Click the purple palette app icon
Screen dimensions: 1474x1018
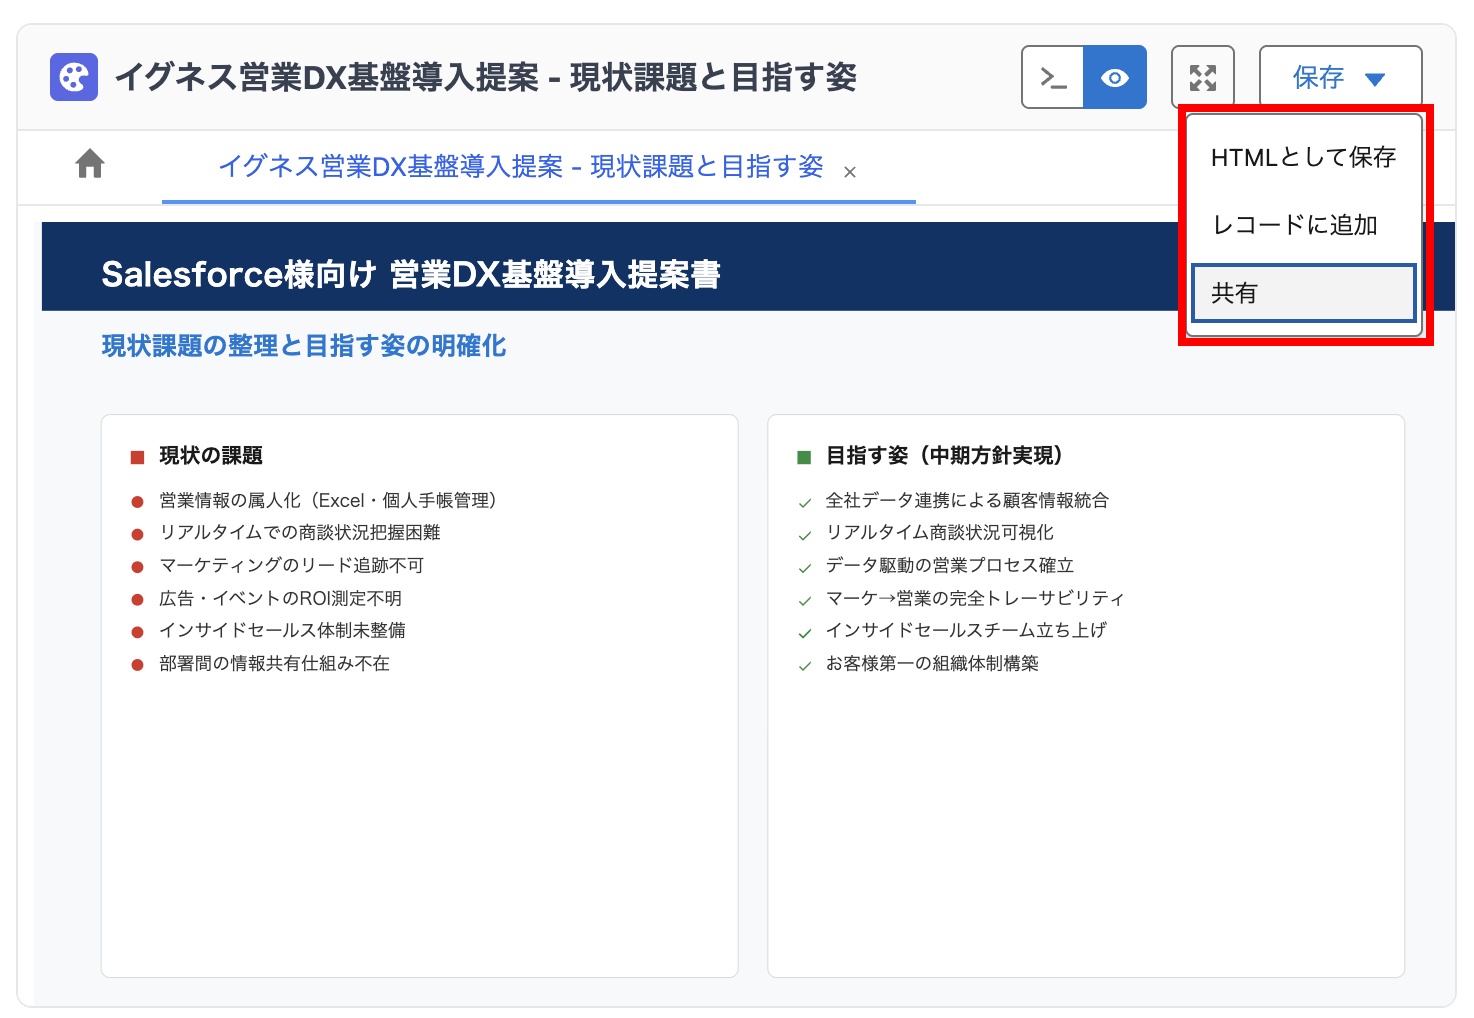click(x=74, y=77)
